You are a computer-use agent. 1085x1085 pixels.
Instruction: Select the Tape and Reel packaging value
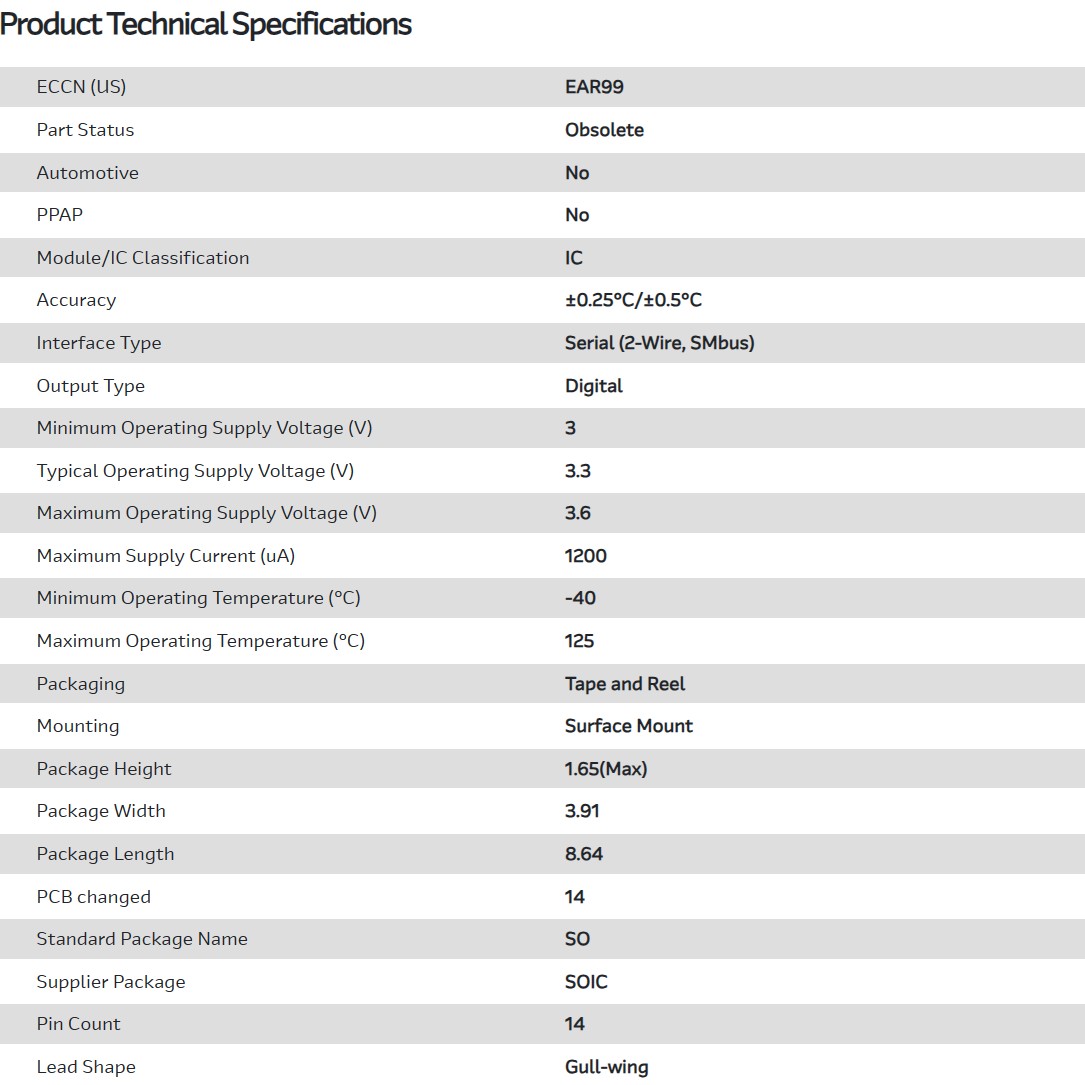pos(625,684)
